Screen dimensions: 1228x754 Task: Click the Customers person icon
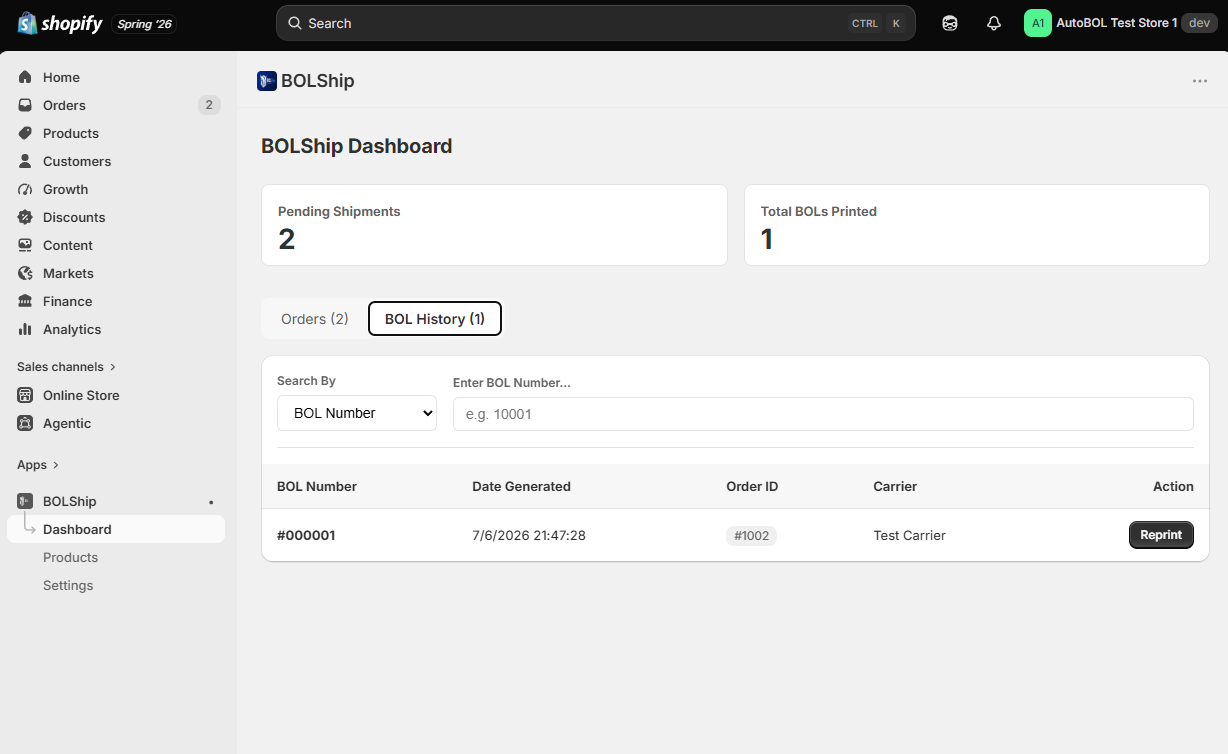[25, 161]
